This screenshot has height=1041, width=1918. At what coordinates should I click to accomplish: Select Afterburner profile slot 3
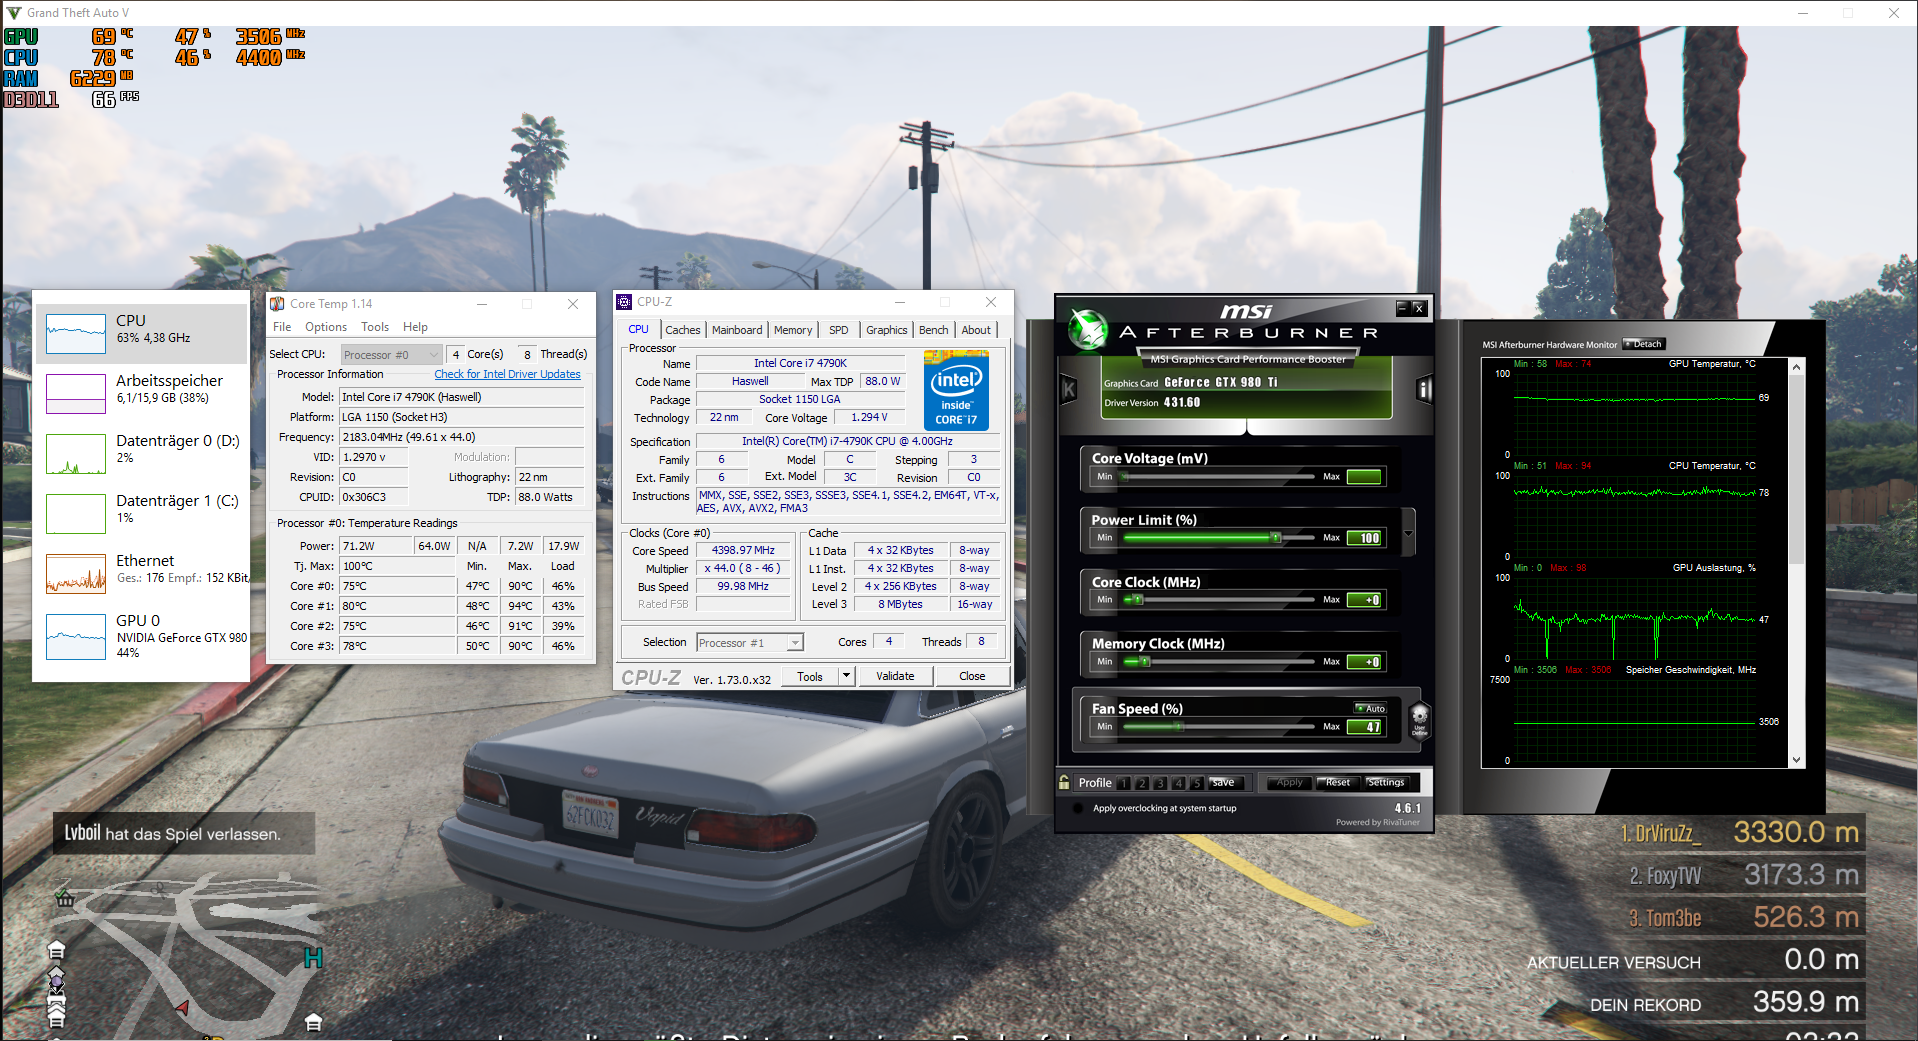coord(1160,783)
